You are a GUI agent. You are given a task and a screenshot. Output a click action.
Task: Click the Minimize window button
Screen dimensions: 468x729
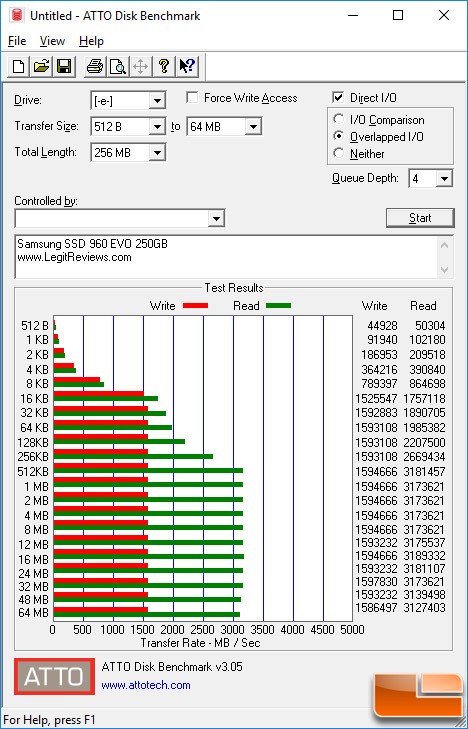point(354,15)
